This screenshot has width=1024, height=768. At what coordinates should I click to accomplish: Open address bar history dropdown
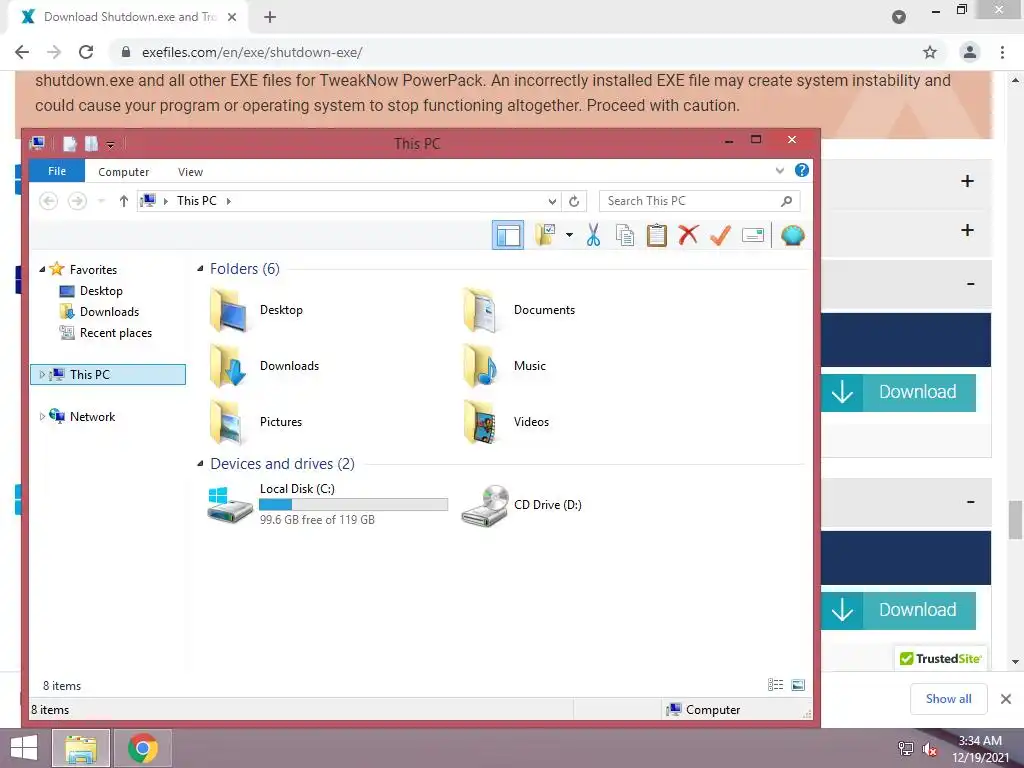tap(552, 201)
